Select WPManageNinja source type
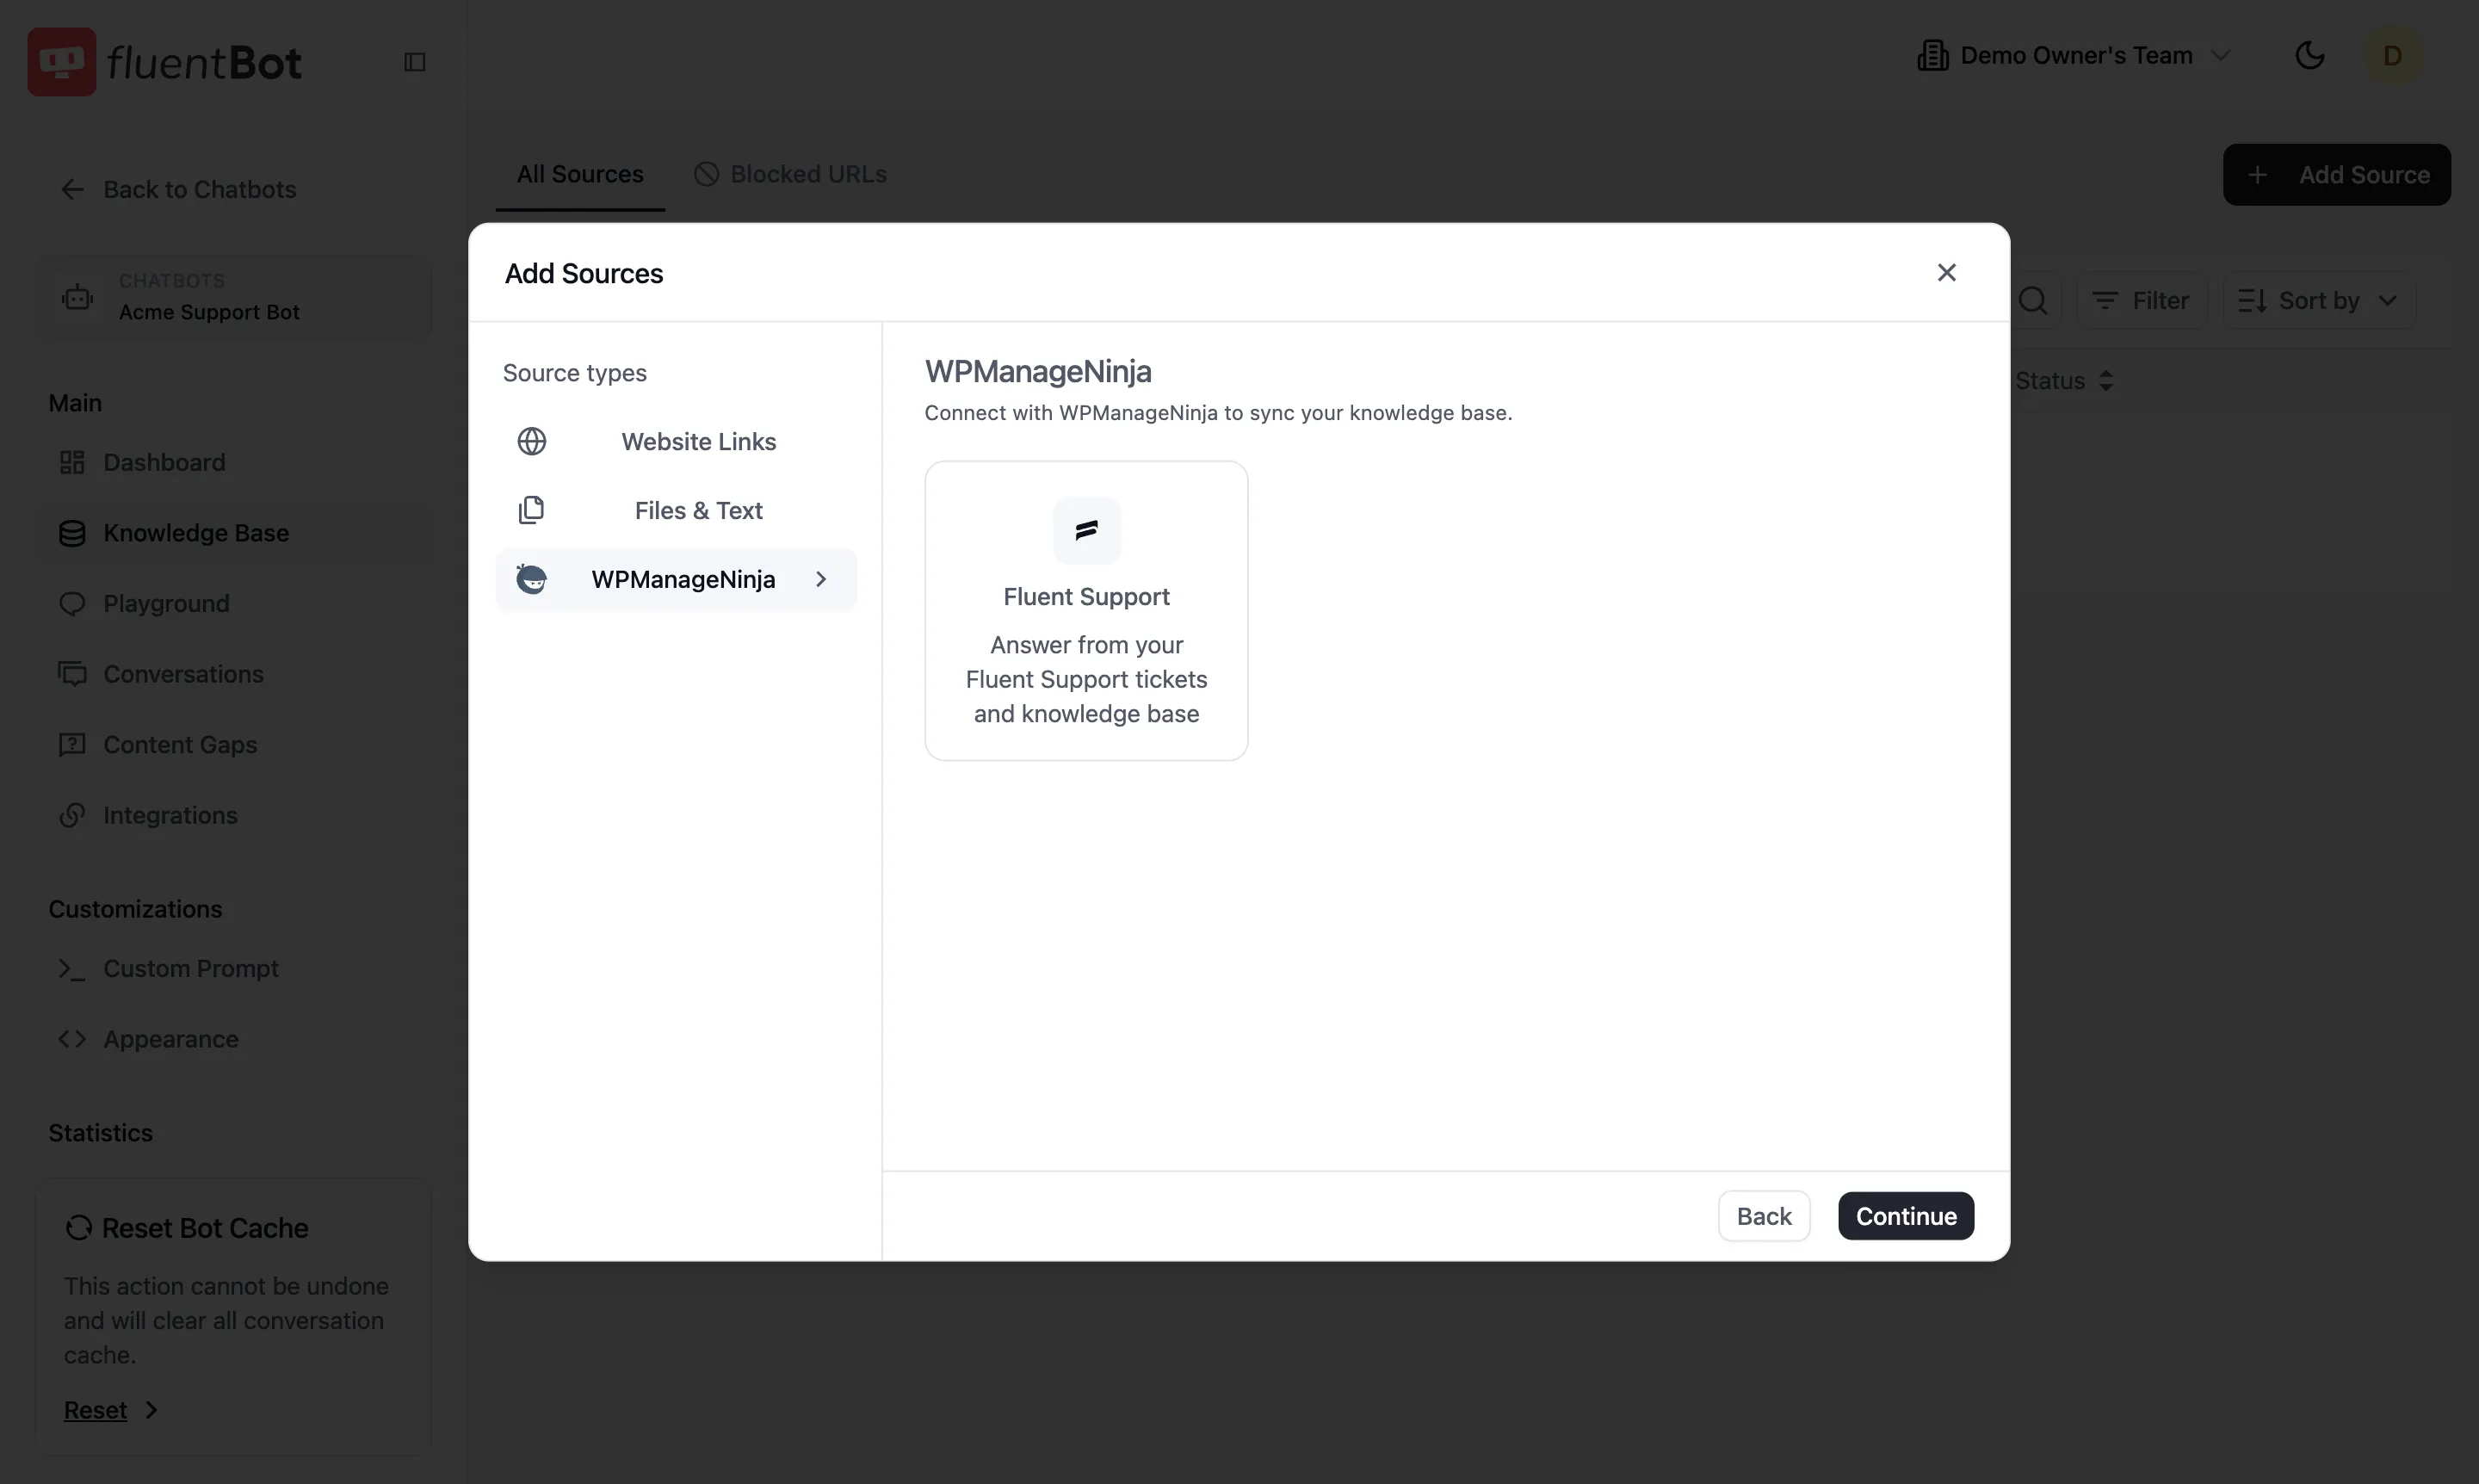This screenshot has width=2479, height=1484. [676, 579]
